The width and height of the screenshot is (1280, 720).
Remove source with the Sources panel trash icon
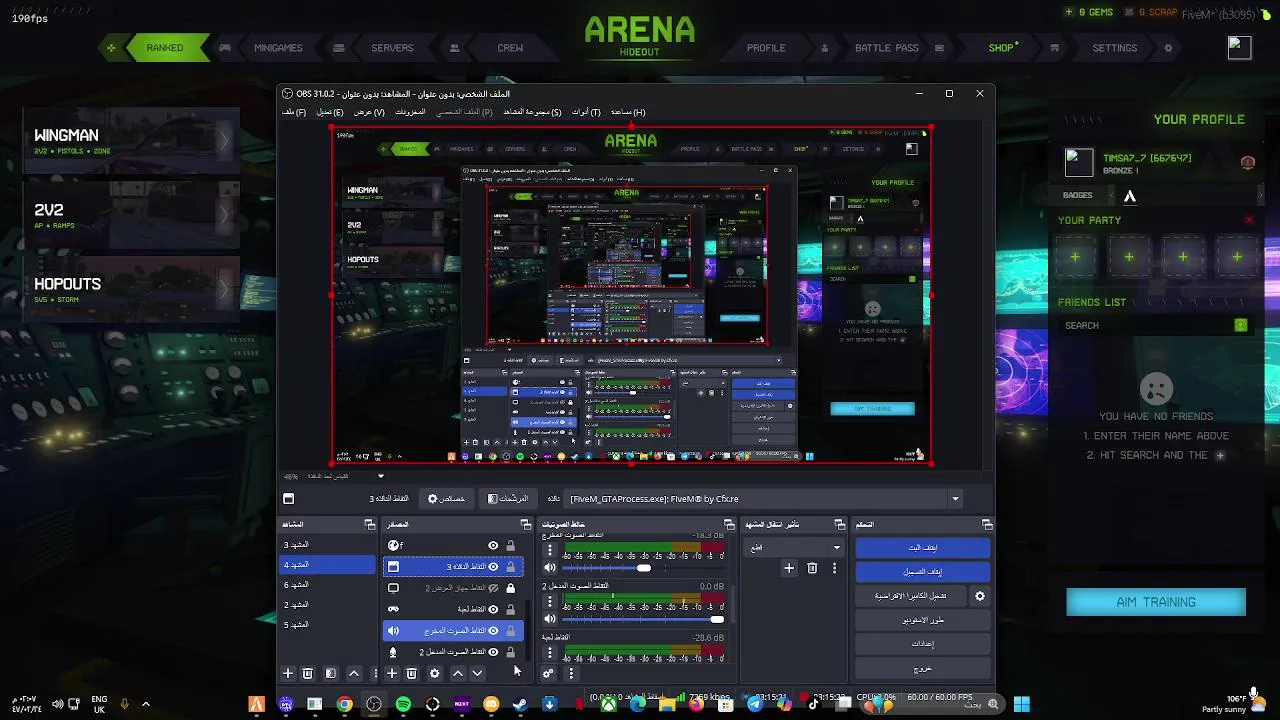click(x=411, y=674)
